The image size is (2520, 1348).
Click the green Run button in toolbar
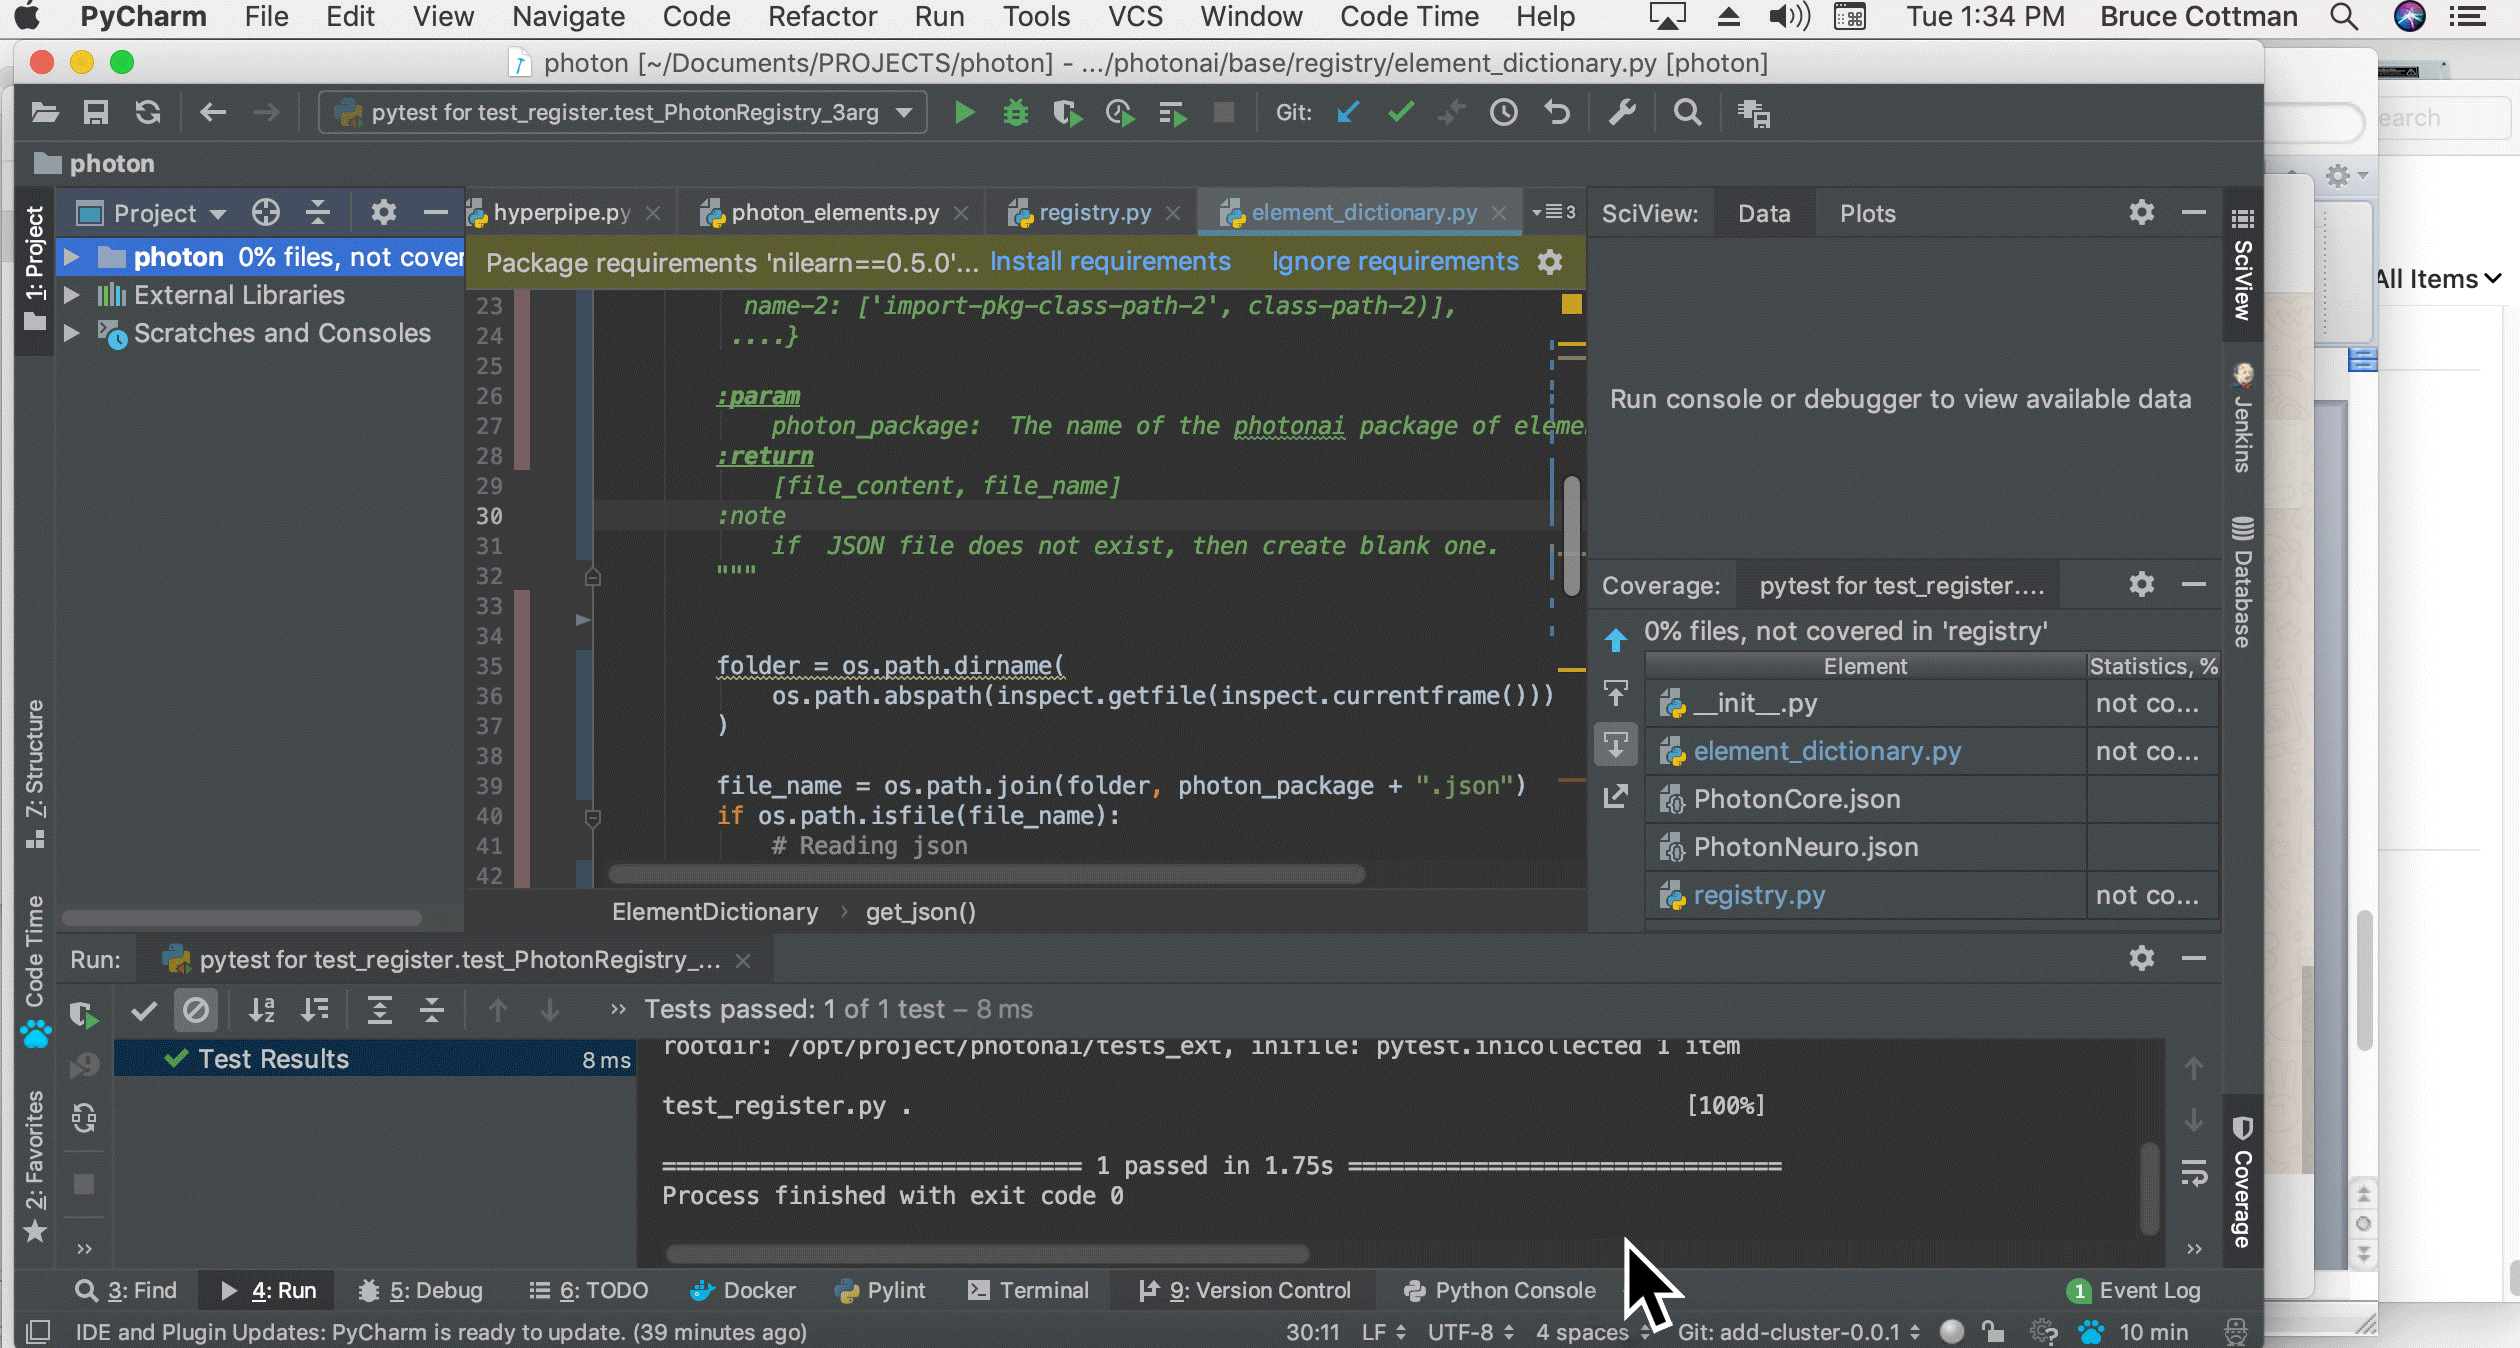click(x=964, y=113)
